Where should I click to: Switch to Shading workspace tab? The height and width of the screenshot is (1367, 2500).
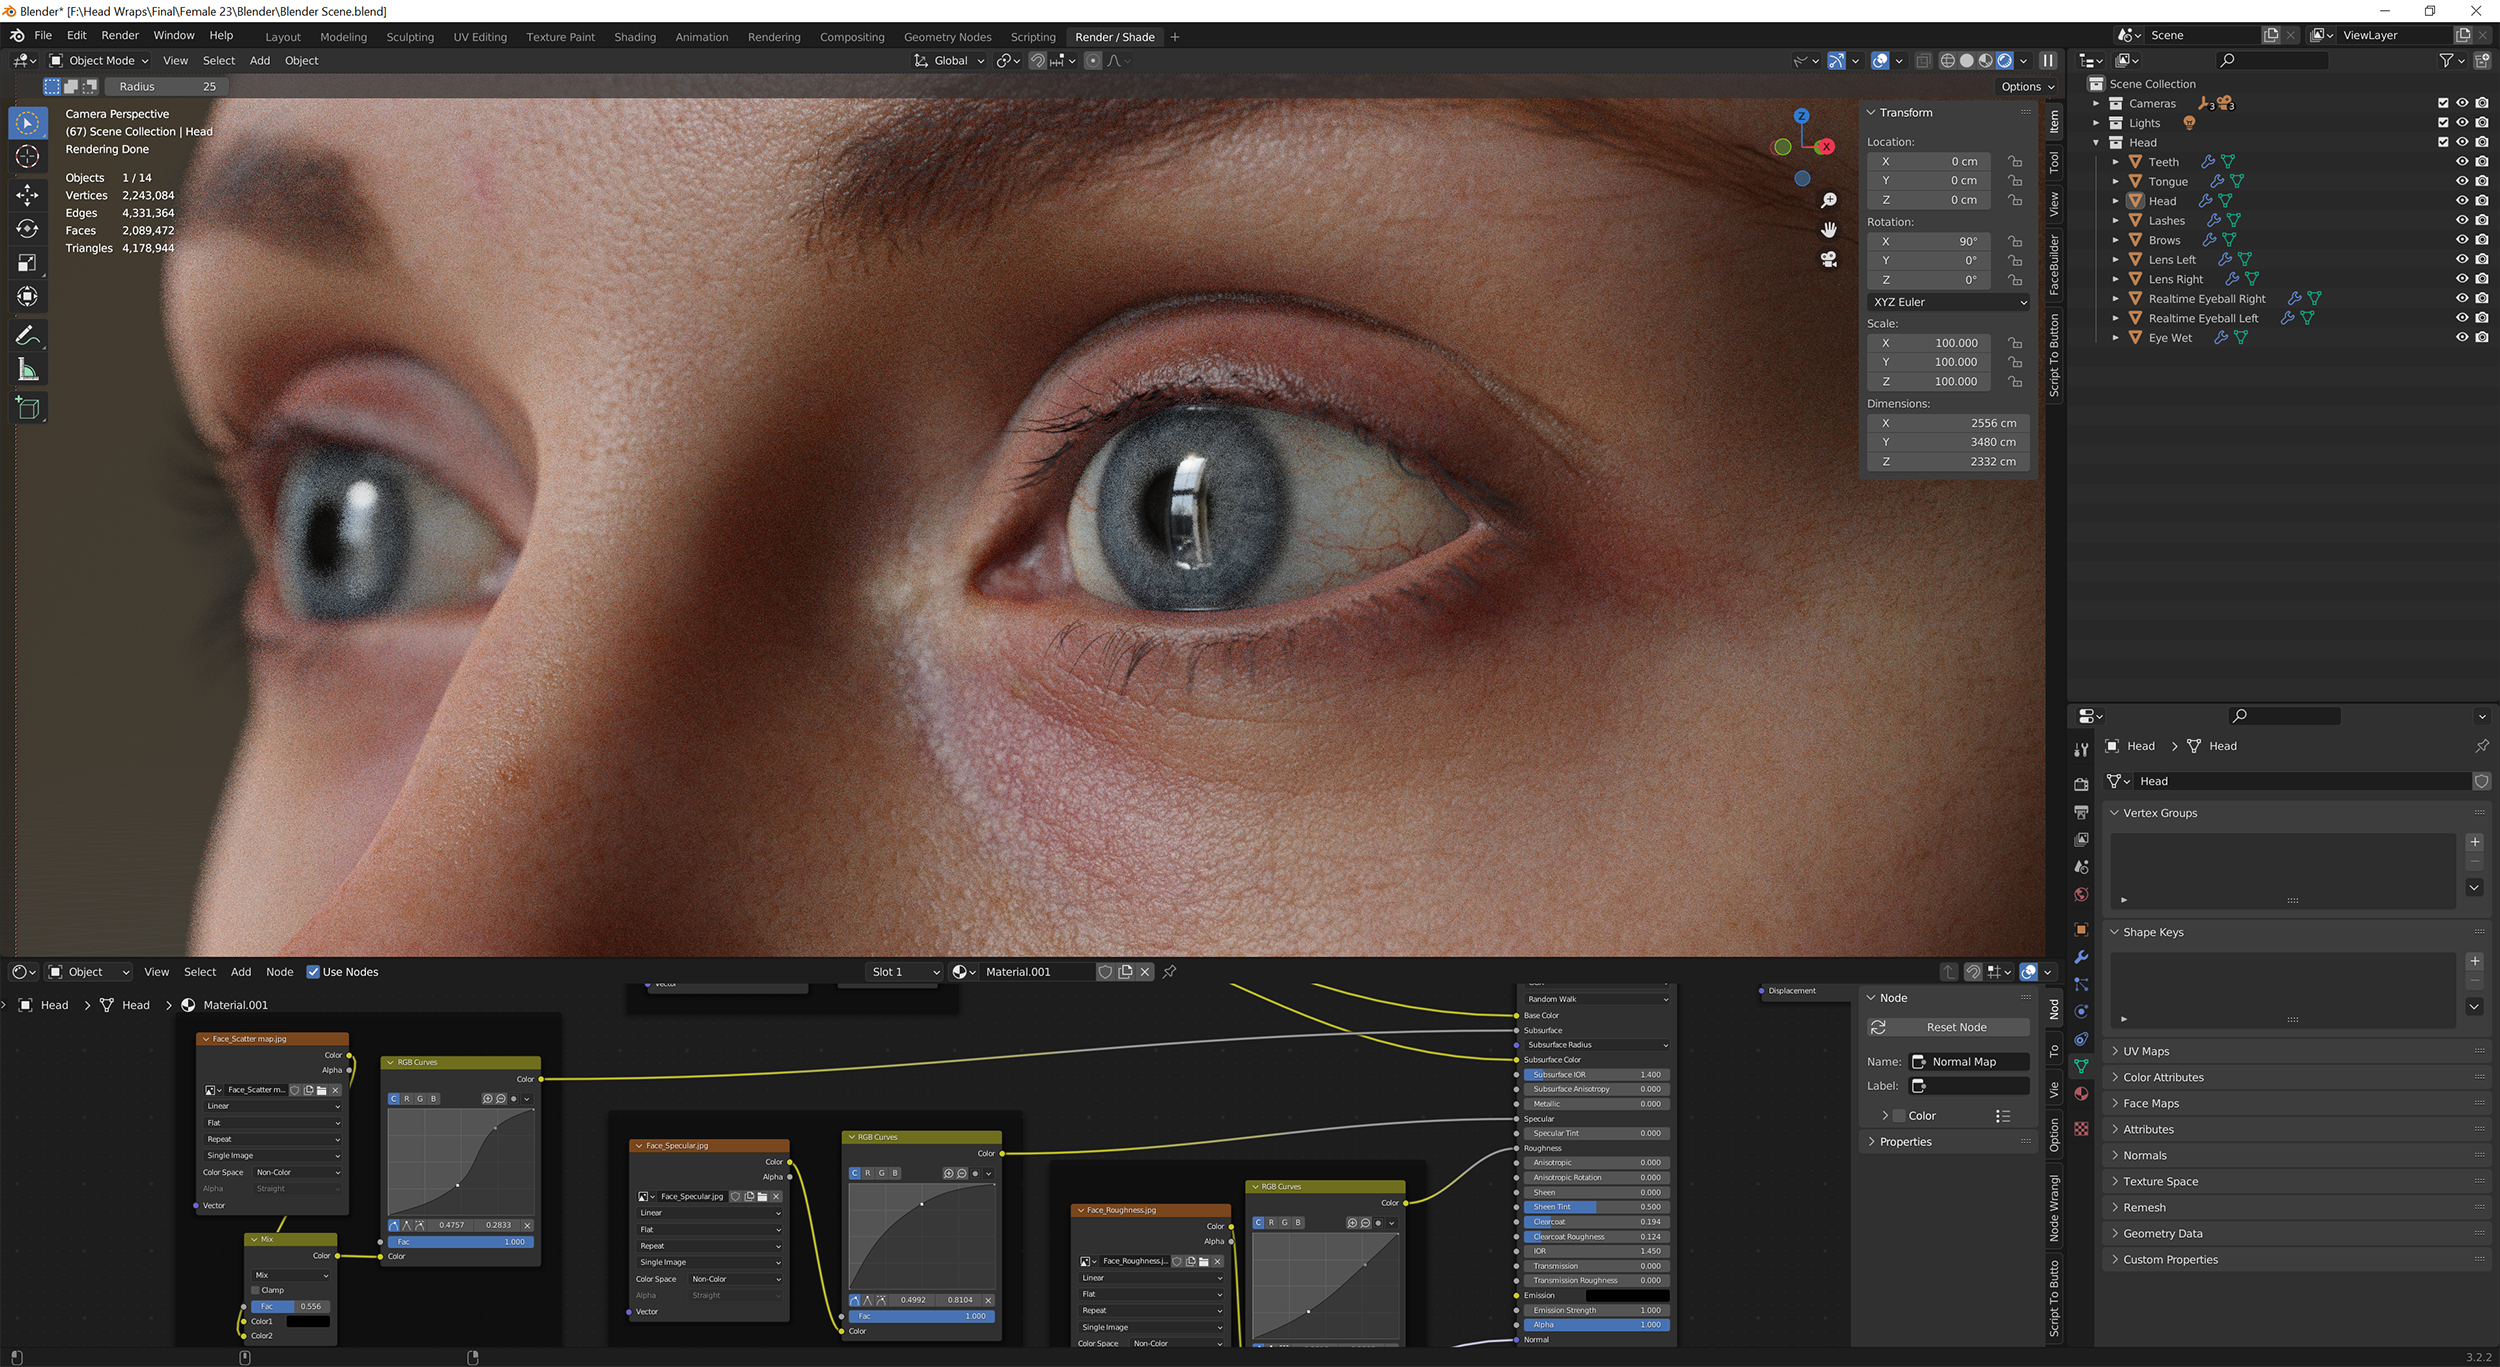(635, 37)
